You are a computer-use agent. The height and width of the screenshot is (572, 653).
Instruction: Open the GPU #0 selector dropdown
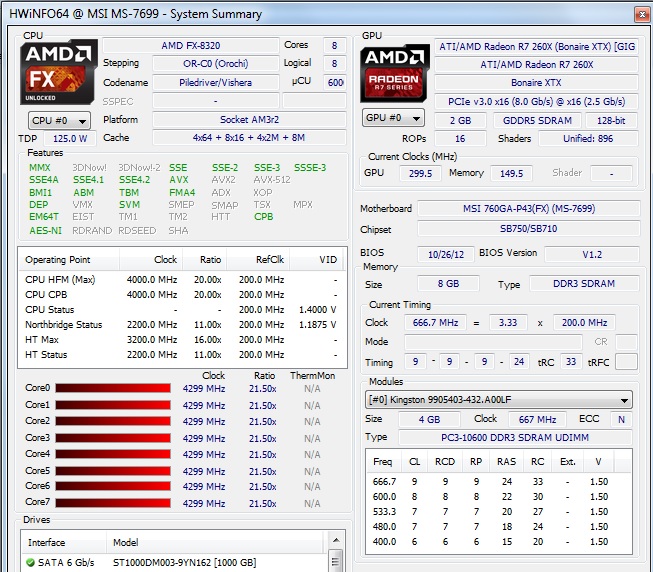pos(394,118)
